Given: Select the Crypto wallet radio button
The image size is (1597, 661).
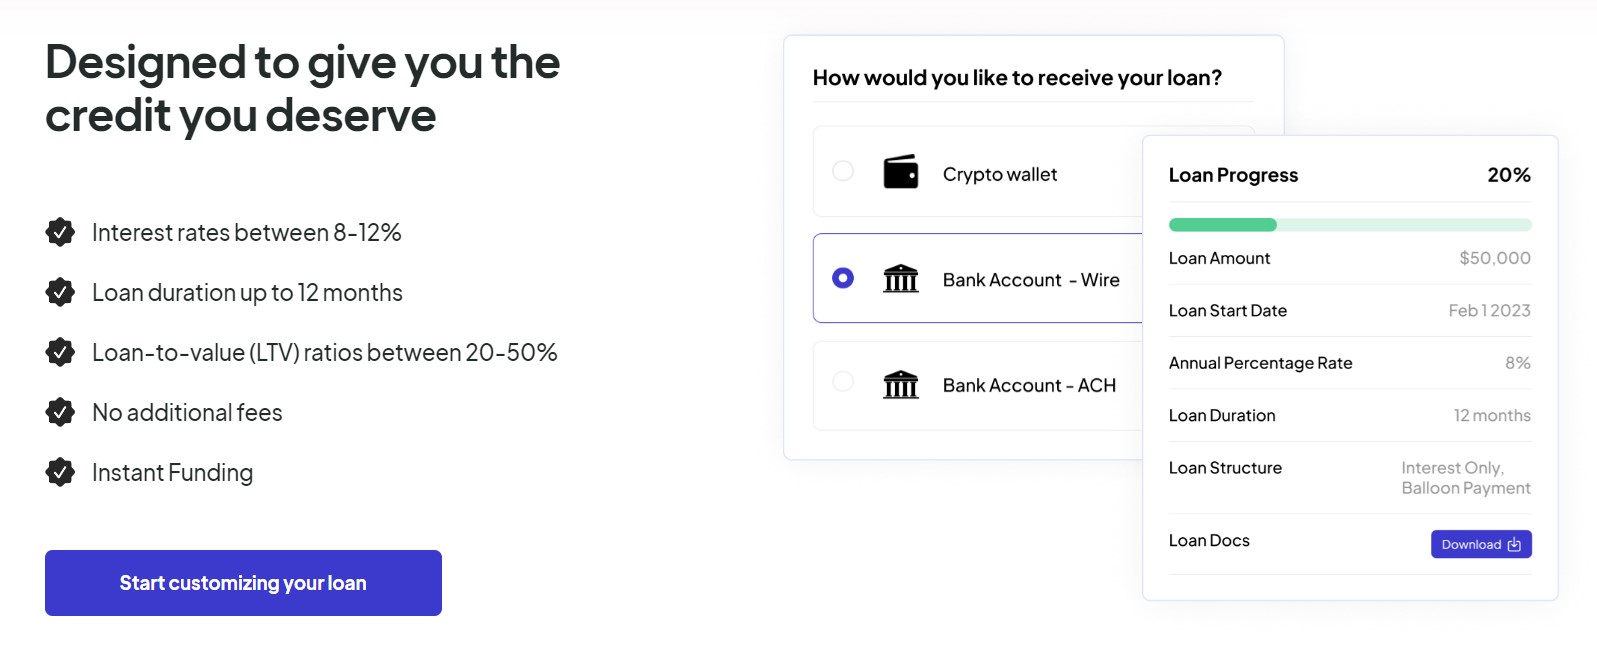Looking at the screenshot, I should point(843,172).
